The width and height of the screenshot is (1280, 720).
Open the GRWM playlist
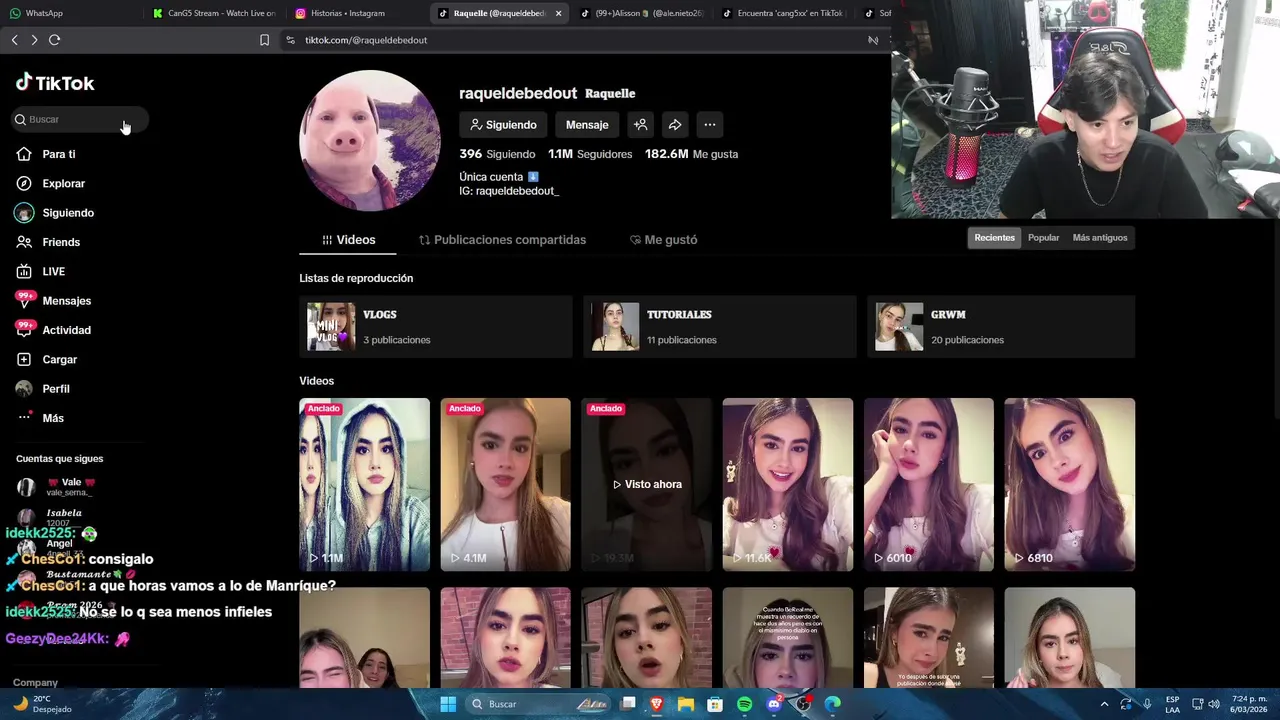point(1001,326)
